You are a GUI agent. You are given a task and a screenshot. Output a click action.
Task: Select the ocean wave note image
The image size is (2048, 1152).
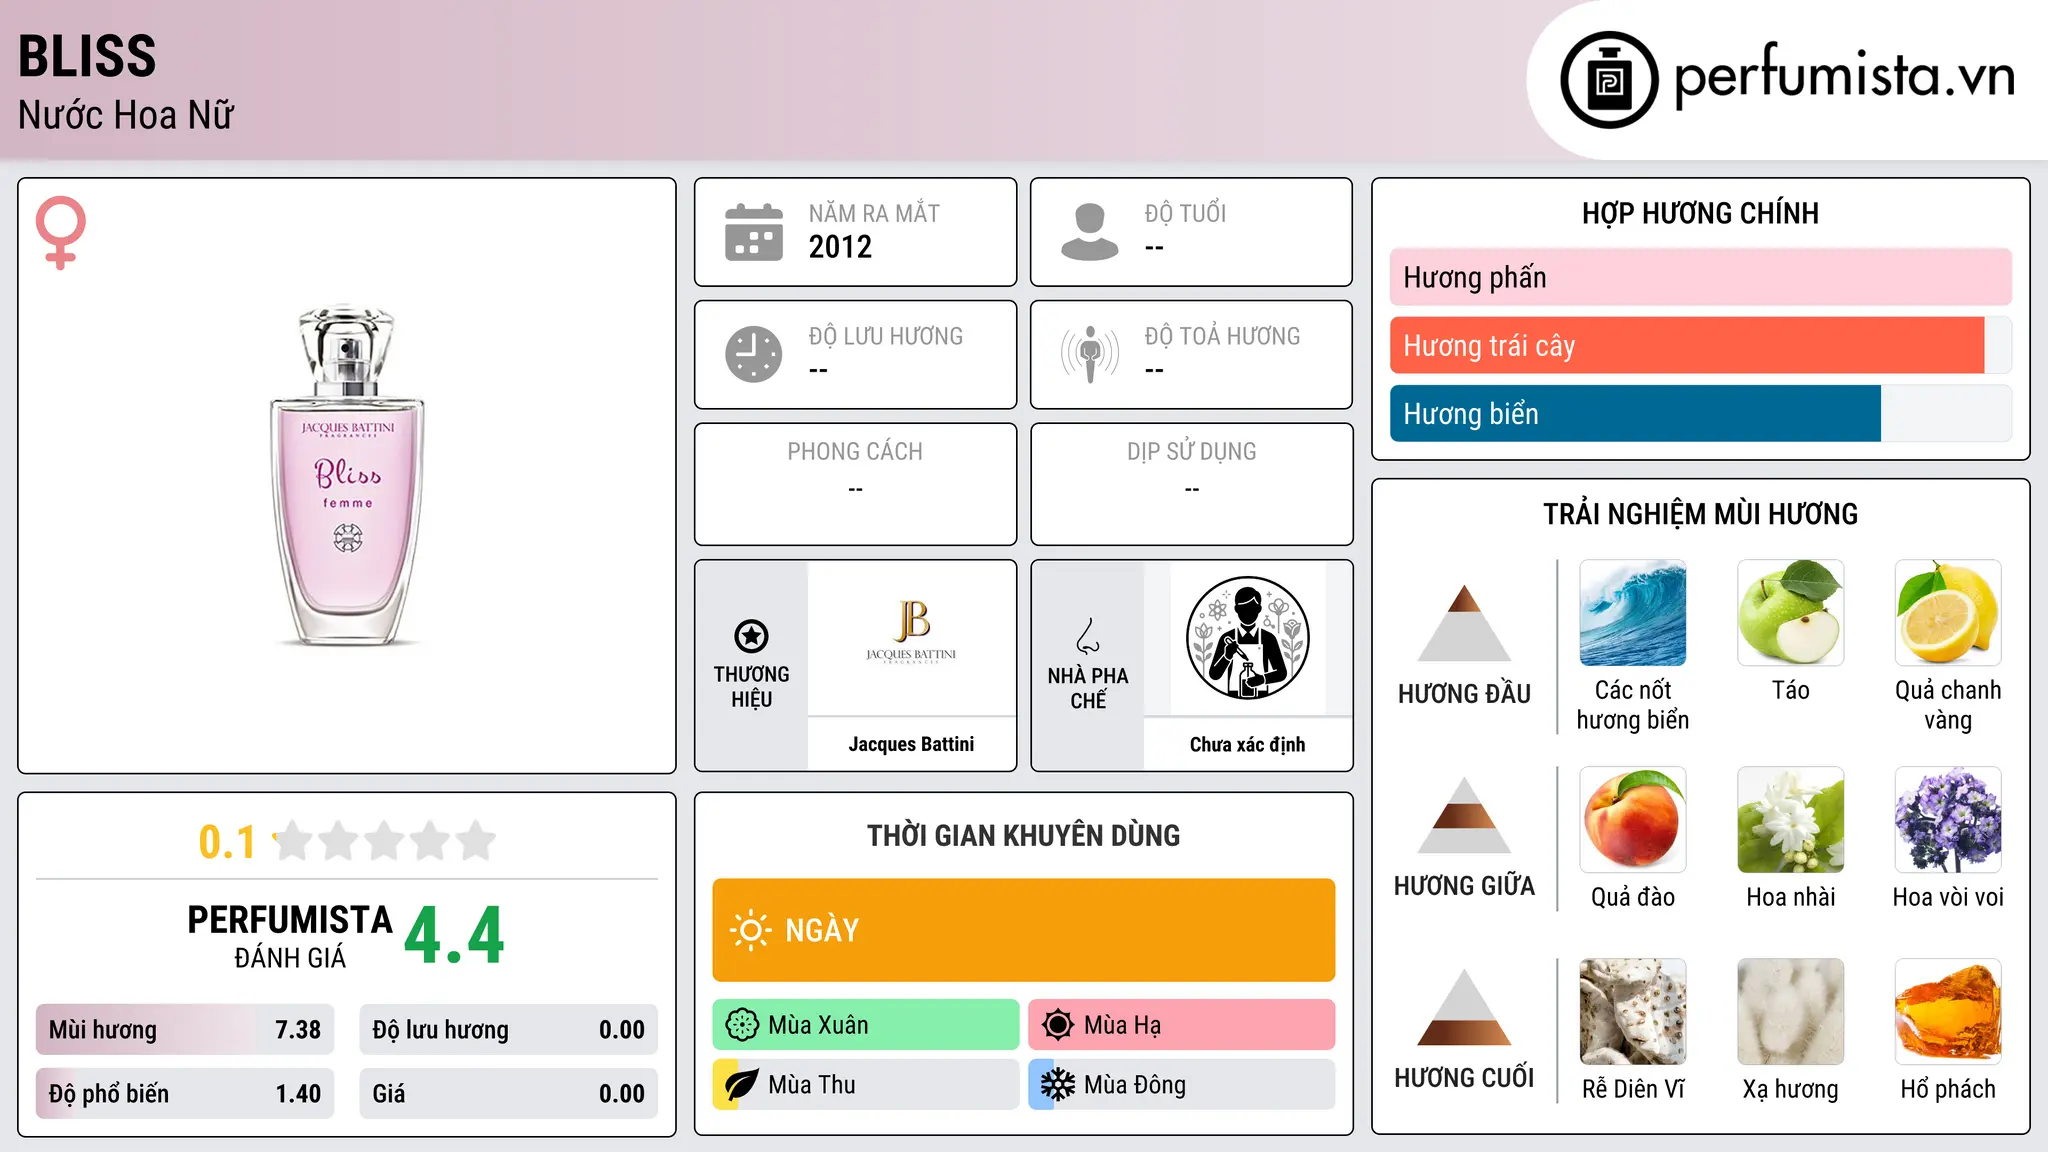click(1633, 613)
